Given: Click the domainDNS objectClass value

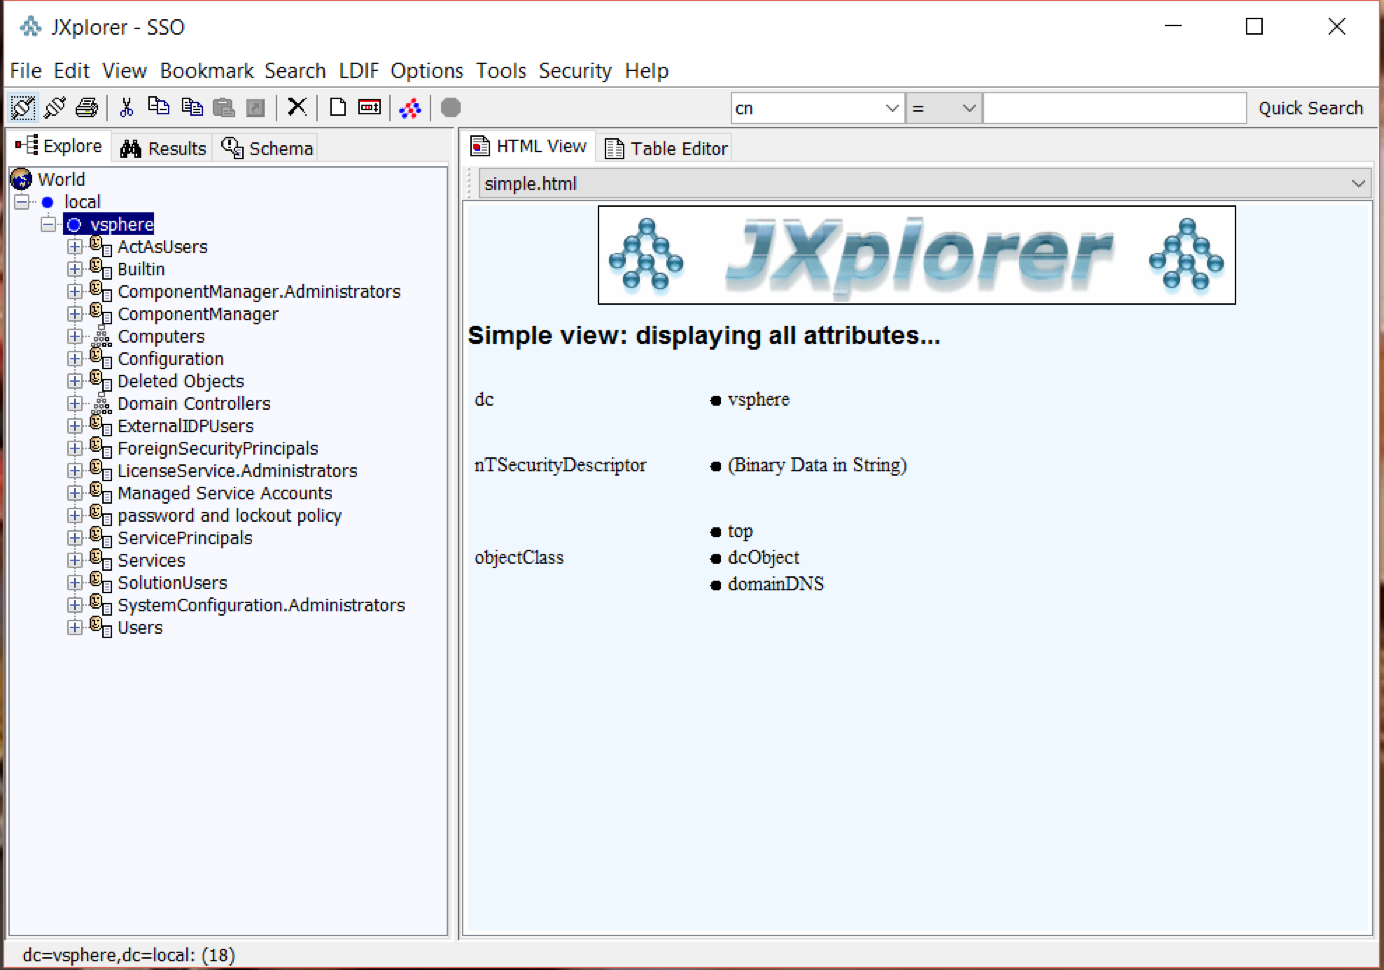Looking at the screenshot, I should tap(775, 584).
